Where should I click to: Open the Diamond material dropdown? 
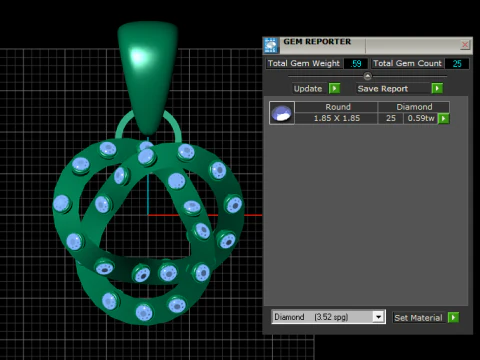(378, 317)
